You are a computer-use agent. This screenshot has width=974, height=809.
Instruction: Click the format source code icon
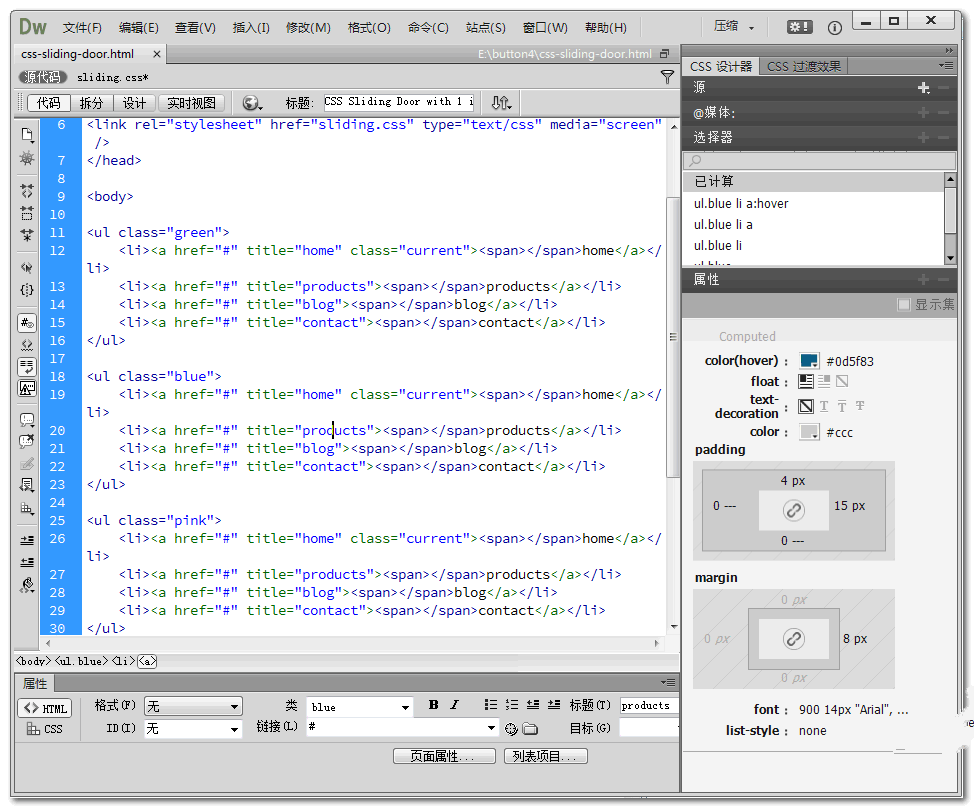click(x=27, y=585)
